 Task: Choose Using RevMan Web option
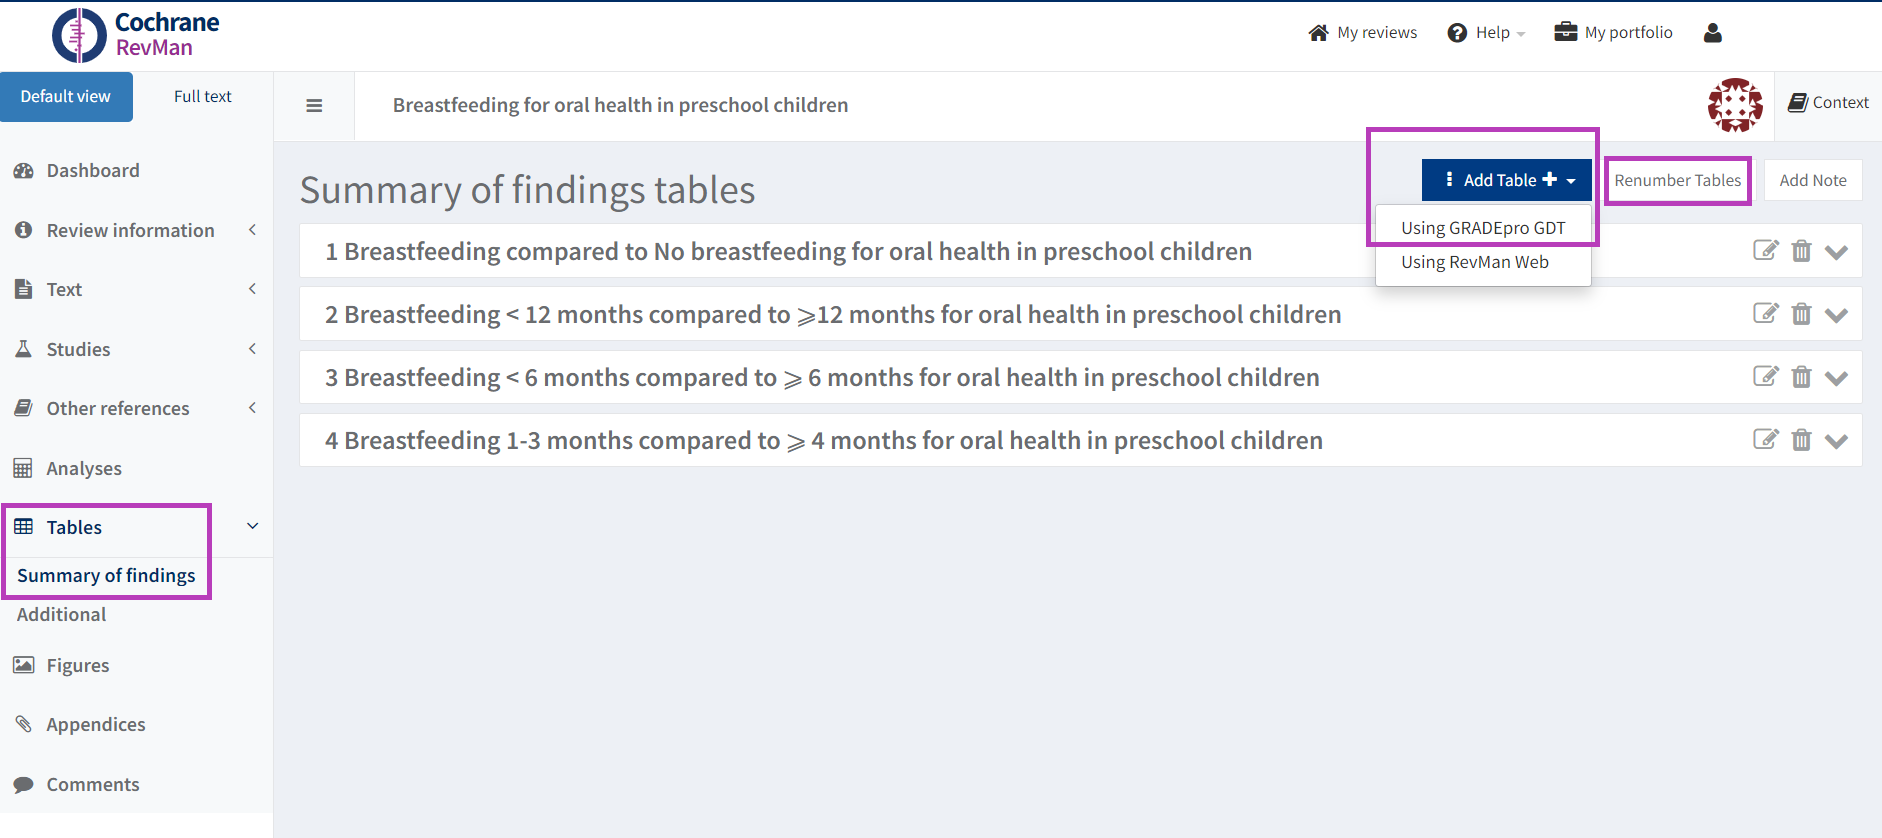click(x=1474, y=262)
